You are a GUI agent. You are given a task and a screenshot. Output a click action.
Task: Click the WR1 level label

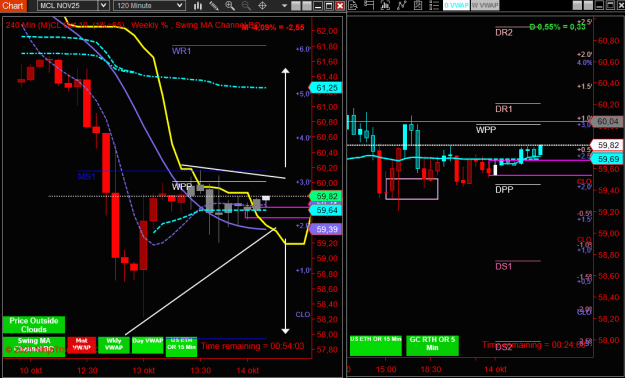point(181,51)
